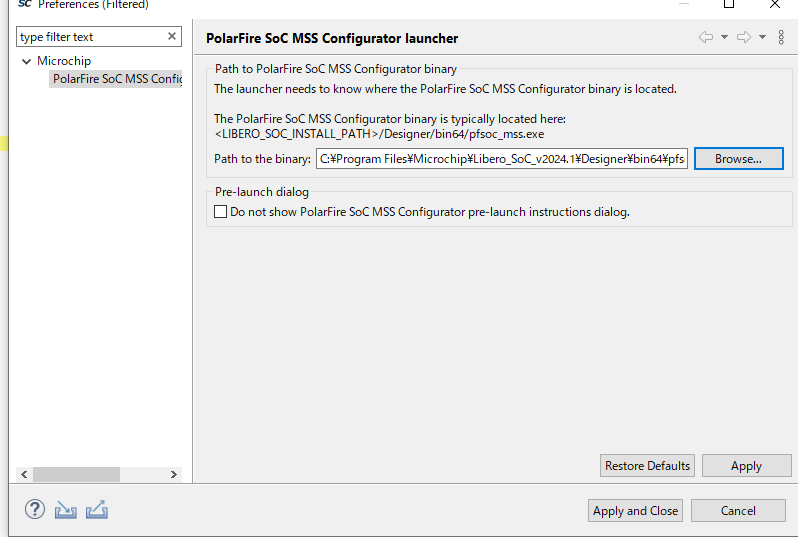The image size is (798, 537).
Task: Collapse the Microchip tree node
Action: [x=26, y=61]
